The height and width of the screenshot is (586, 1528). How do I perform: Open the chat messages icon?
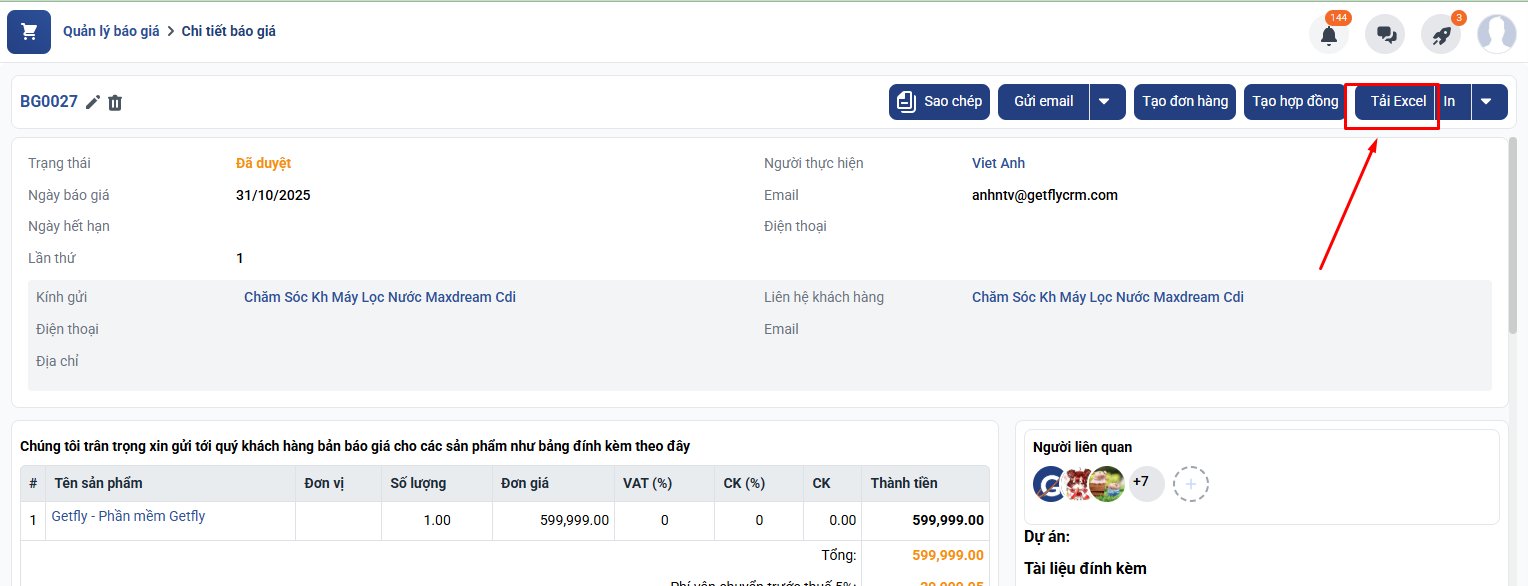coord(1386,35)
